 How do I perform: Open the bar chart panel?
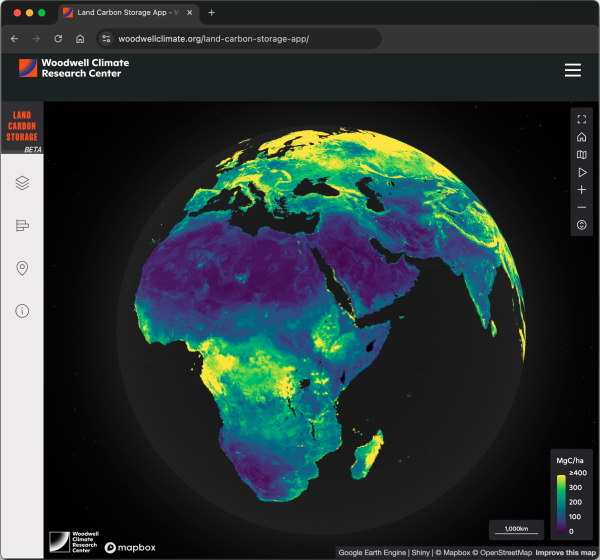(x=22, y=225)
